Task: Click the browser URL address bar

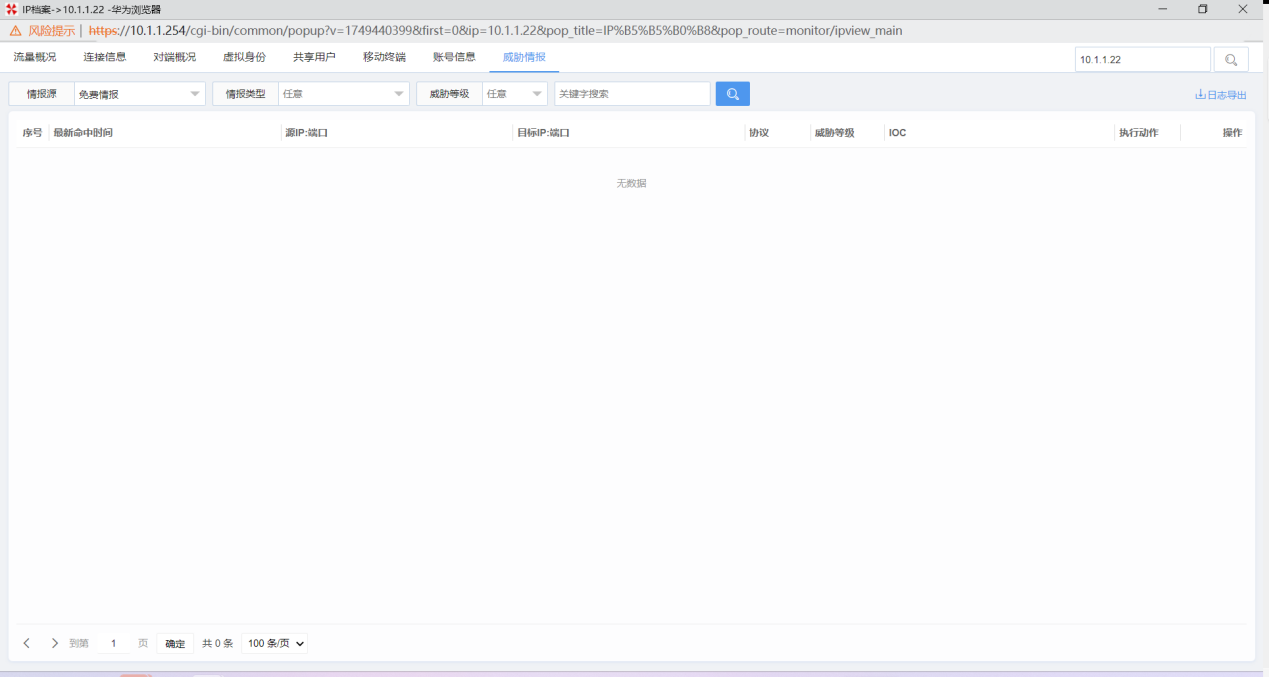Action: coord(495,31)
